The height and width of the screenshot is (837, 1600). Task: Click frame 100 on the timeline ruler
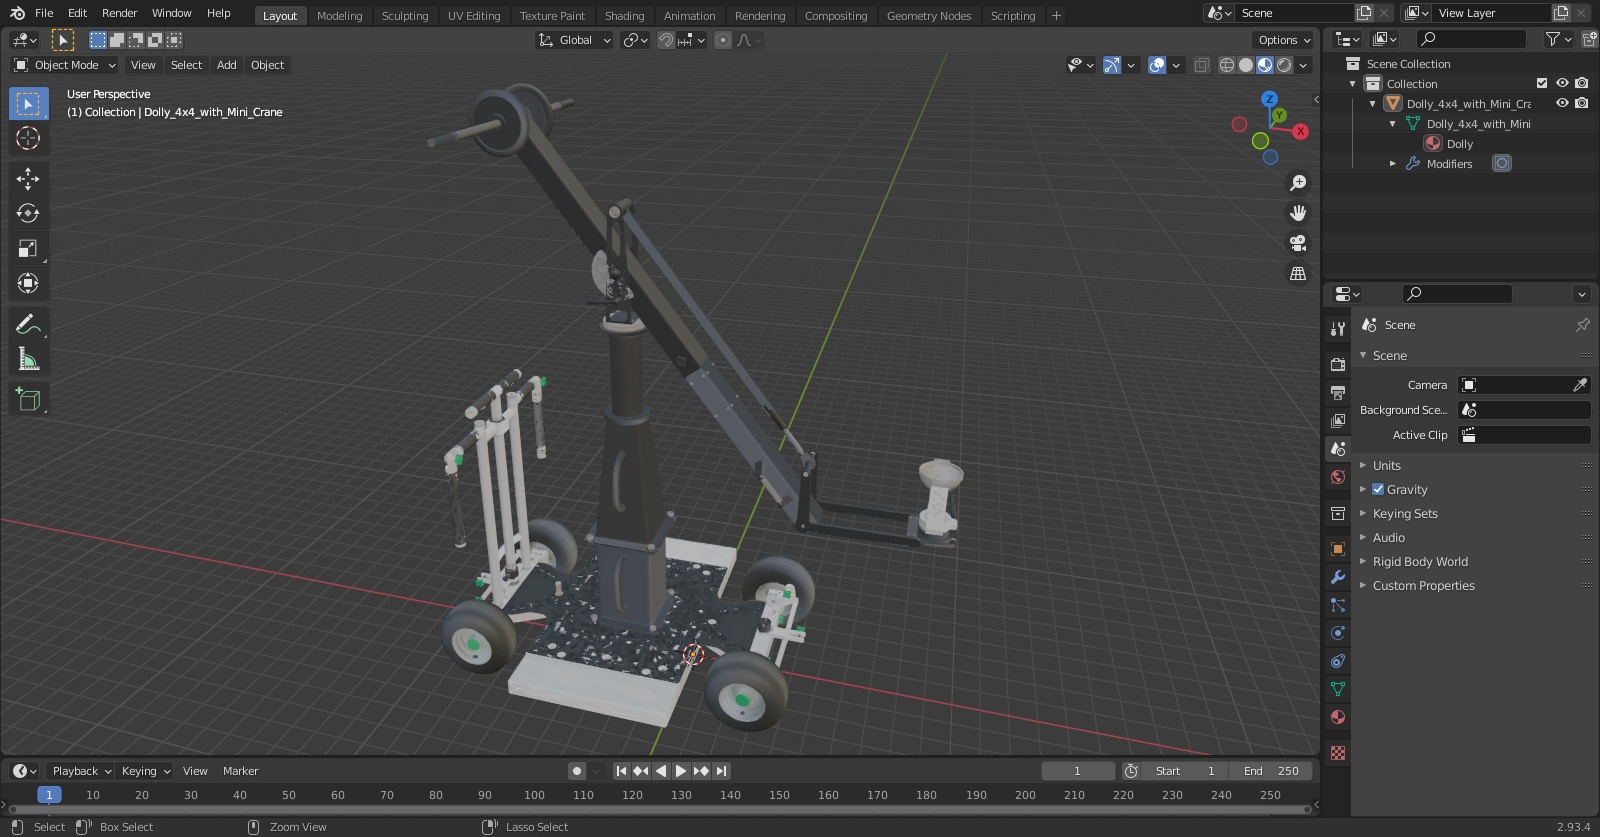coord(534,795)
